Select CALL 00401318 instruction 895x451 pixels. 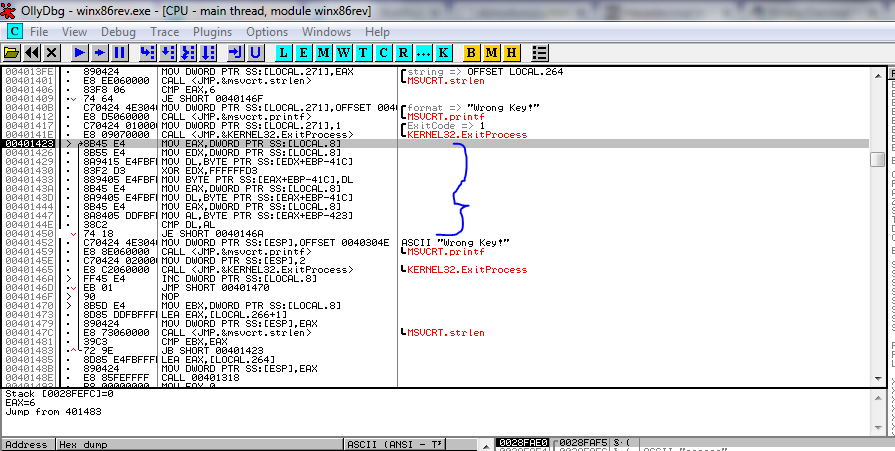(x=200, y=377)
